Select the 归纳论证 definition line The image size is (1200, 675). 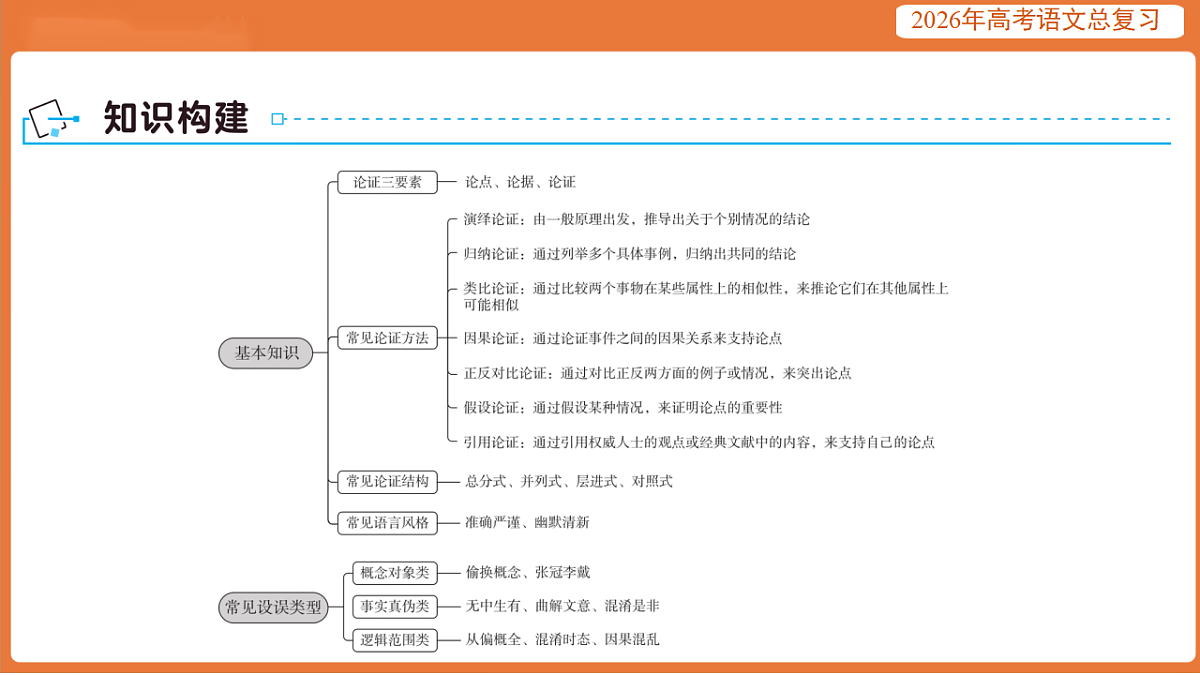[630, 254]
